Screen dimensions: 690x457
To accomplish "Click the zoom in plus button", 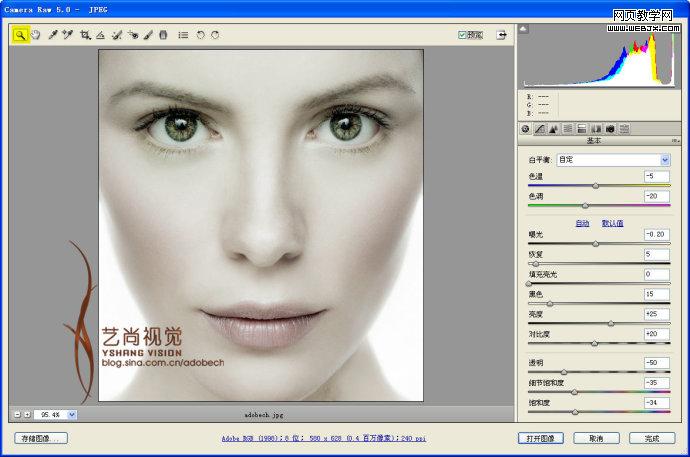I will [27, 415].
